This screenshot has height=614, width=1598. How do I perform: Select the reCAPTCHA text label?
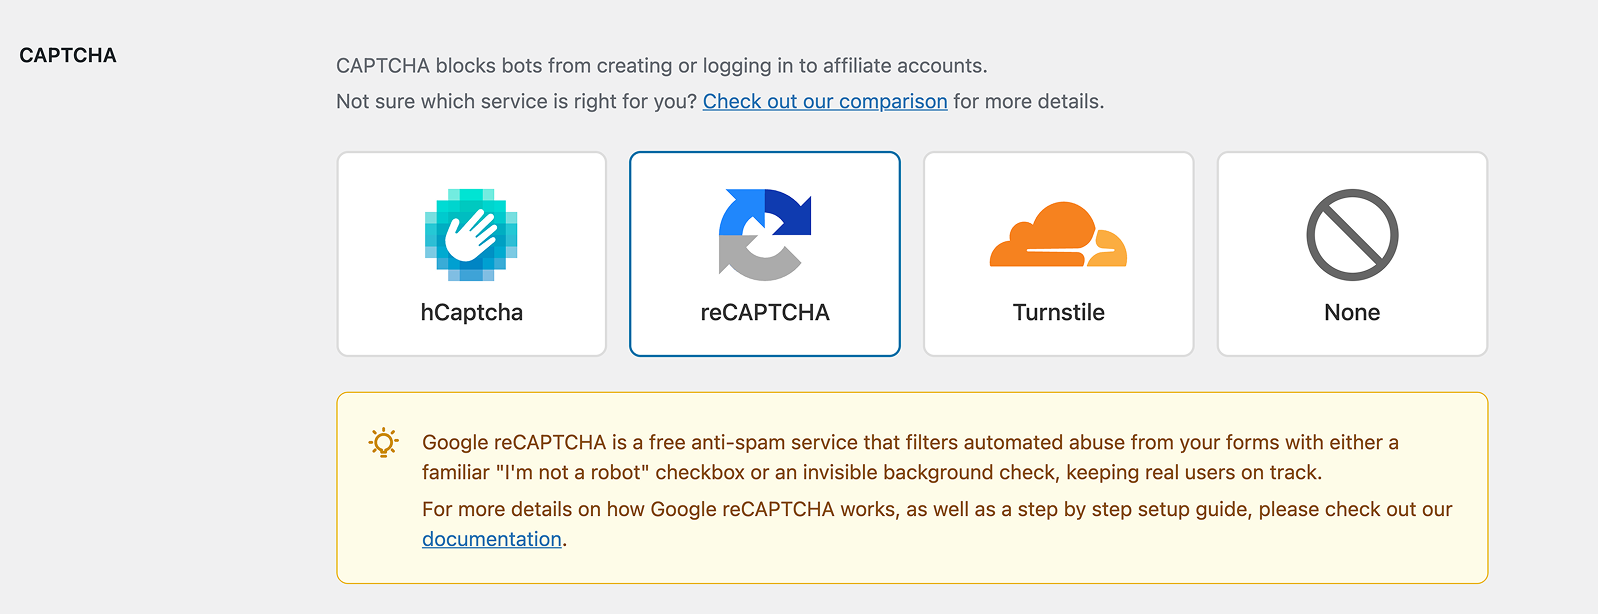click(x=765, y=312)
